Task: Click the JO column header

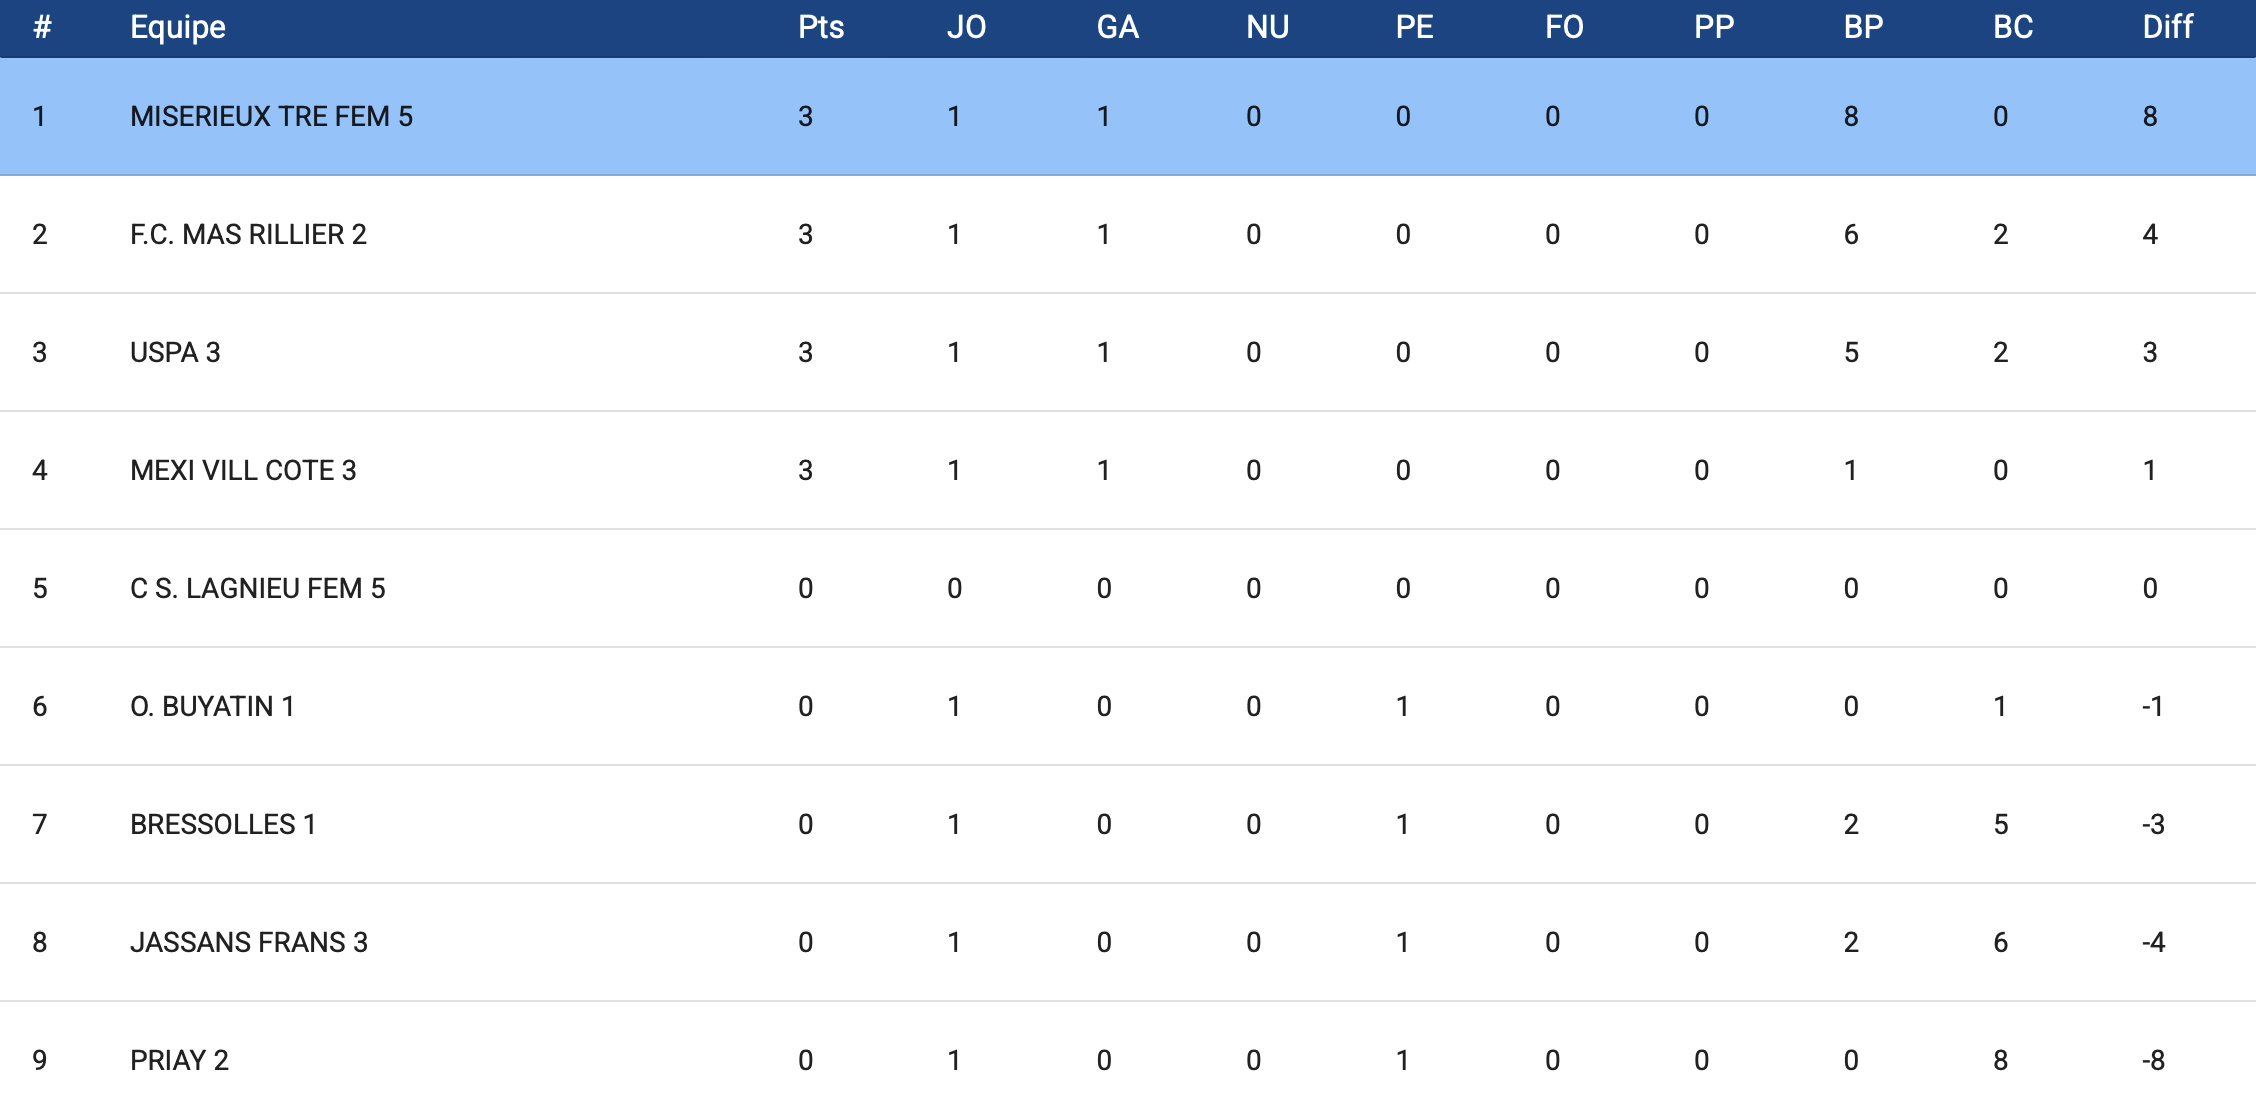Action: point(966,27)
